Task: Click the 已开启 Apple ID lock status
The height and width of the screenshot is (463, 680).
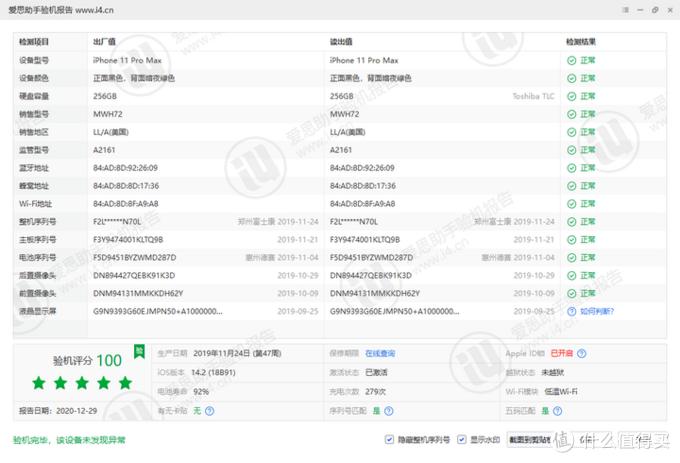Action: 562,353
